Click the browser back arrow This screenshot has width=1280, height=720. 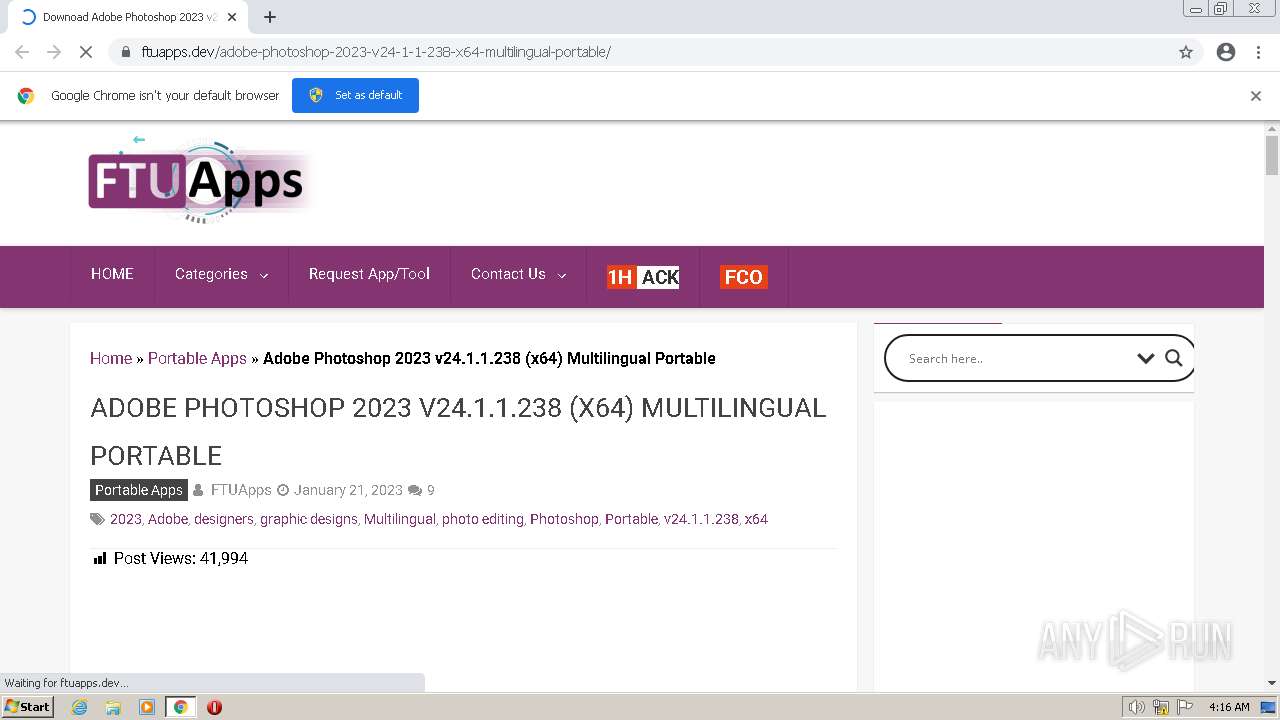22,52
